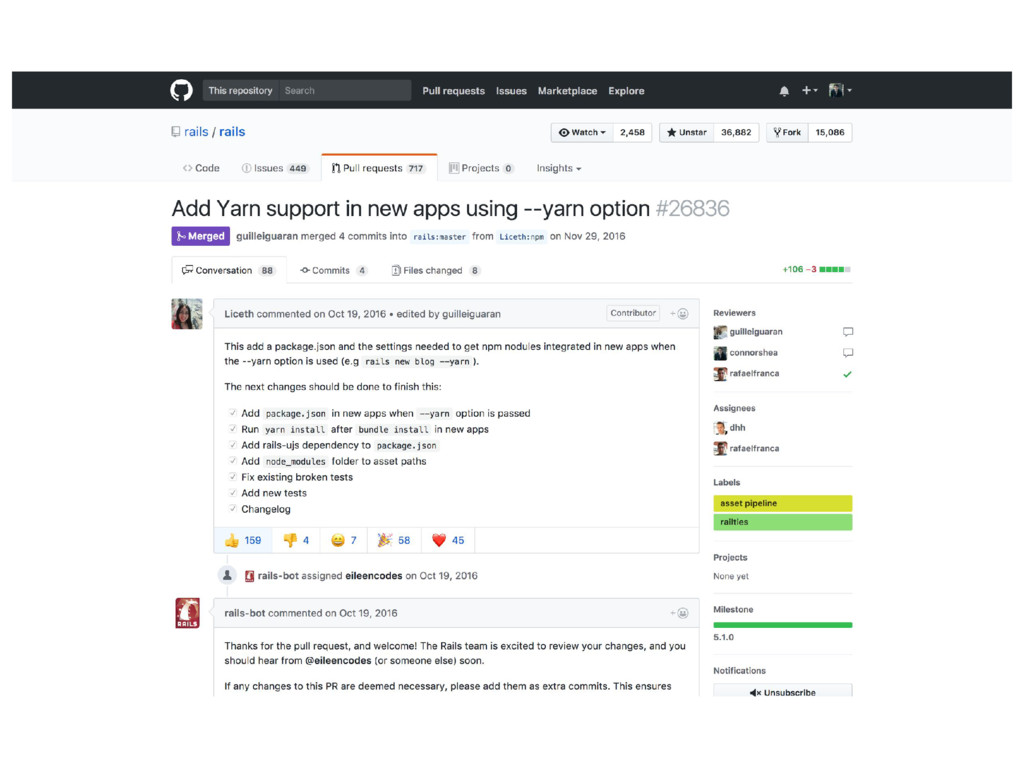Open the Commits 4 tab
The width and height of the screenshot is (1024, 768).
tap(334, 270)
